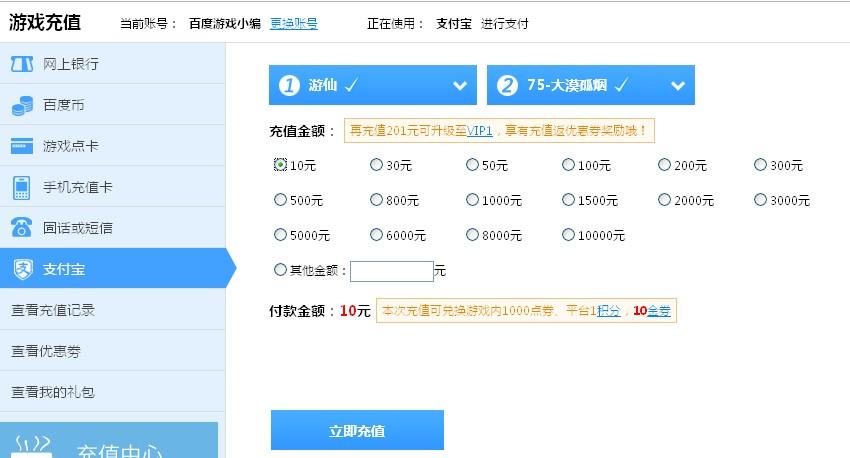Open the VIP1 link in the notice
This screenshot has height=458, width=850.
pyautogui.click(x=479, y=131)
